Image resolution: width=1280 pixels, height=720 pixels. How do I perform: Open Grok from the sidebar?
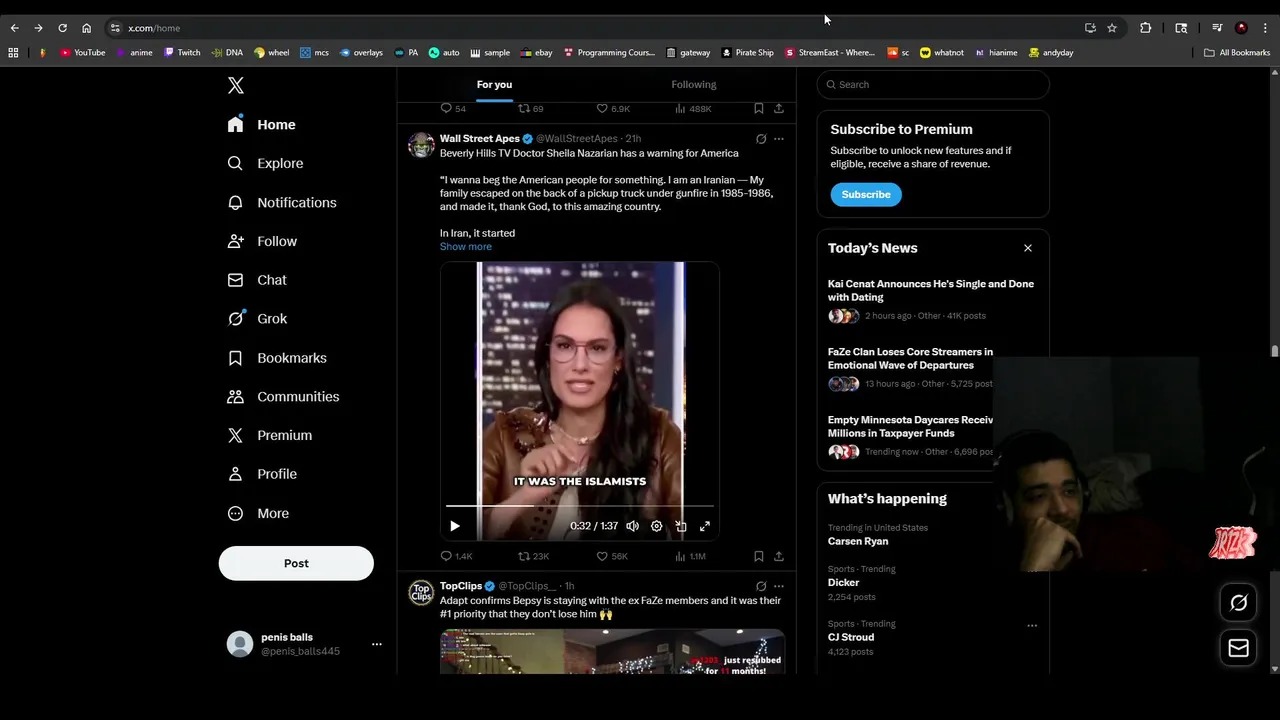[258, 319]
